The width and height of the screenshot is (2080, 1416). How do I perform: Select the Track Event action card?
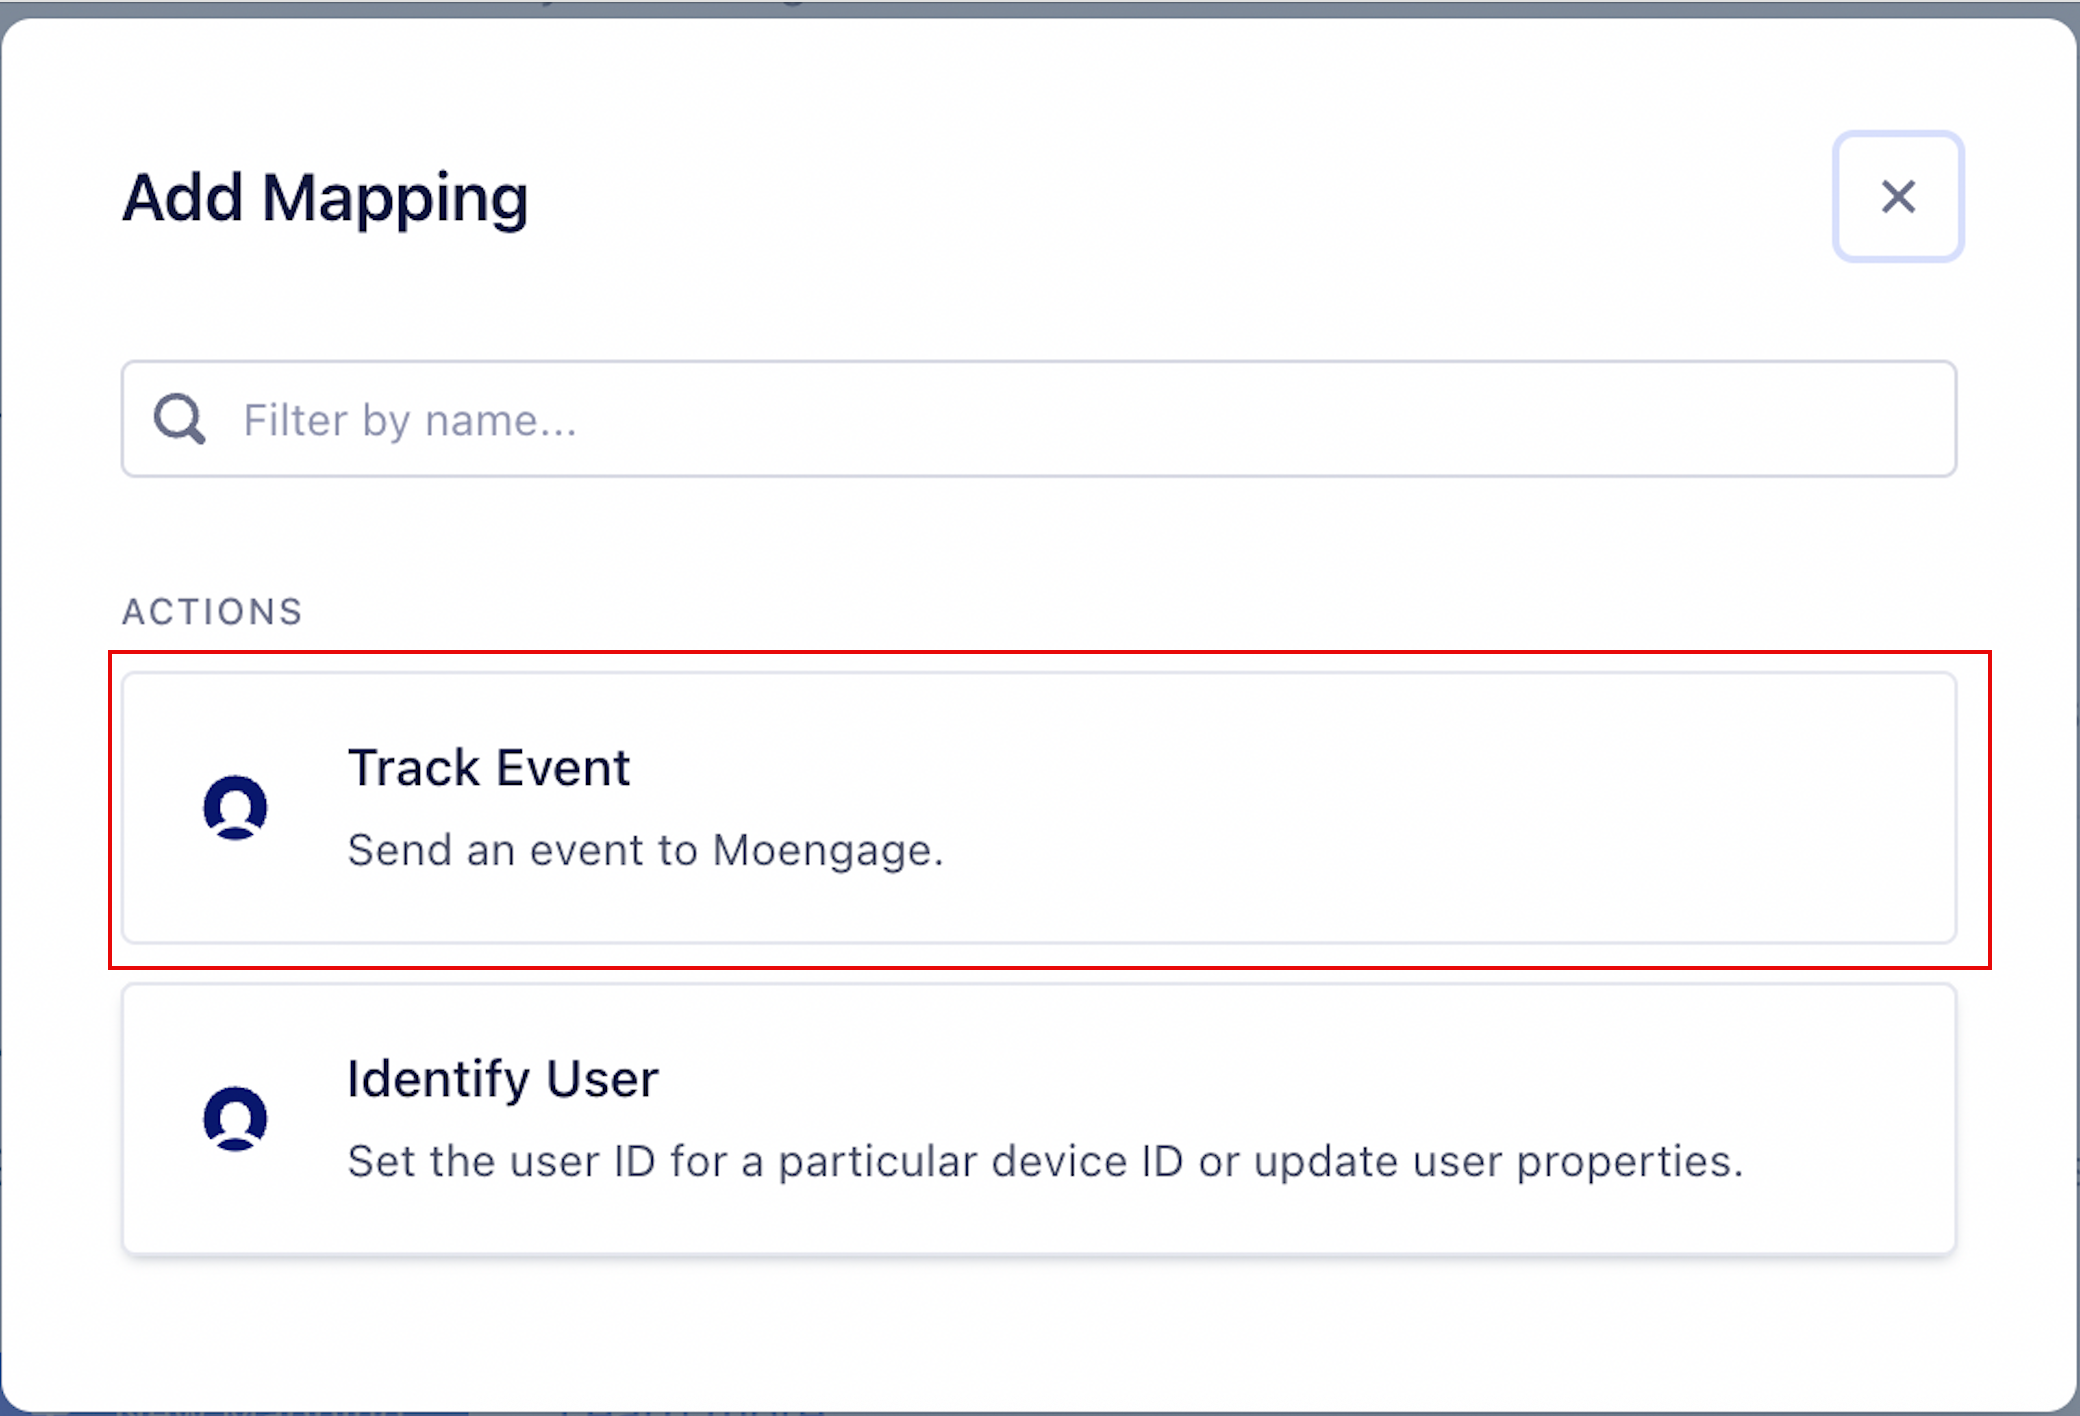click(x=1039, y=808)
